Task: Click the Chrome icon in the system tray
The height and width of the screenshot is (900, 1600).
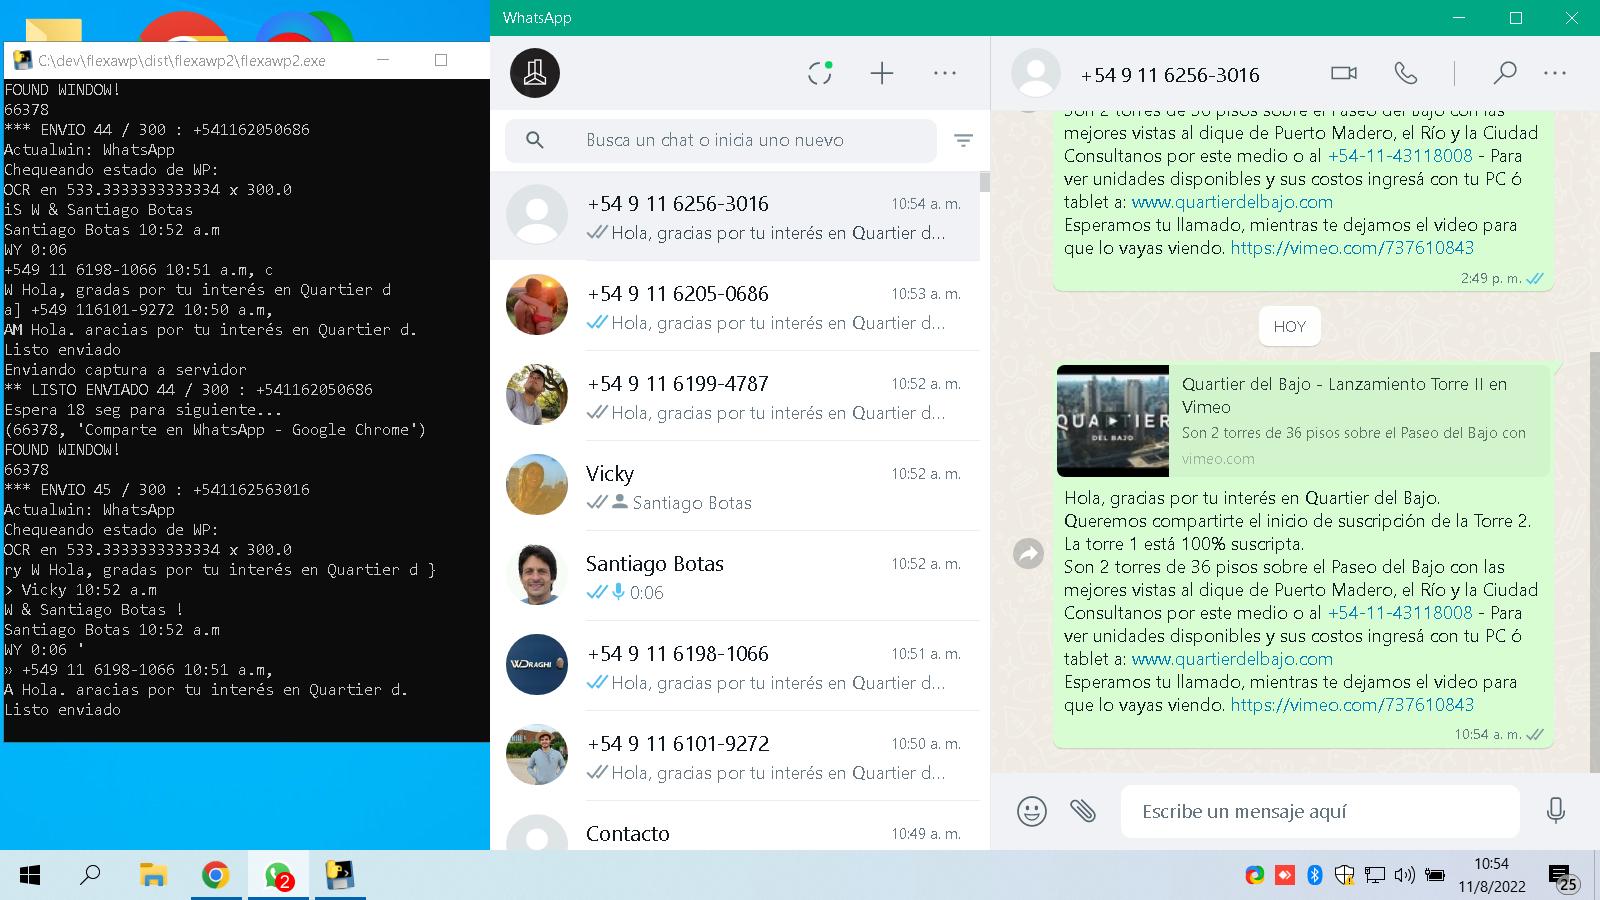Action: (1255, 876)
